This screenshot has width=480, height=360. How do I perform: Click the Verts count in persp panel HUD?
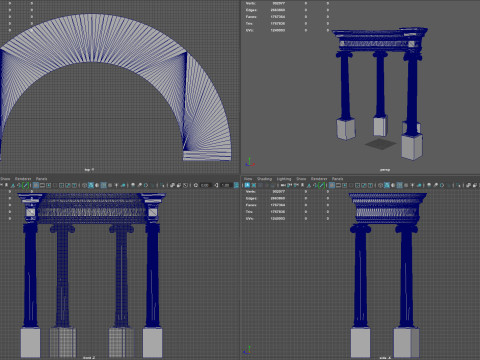pos(279,3)
